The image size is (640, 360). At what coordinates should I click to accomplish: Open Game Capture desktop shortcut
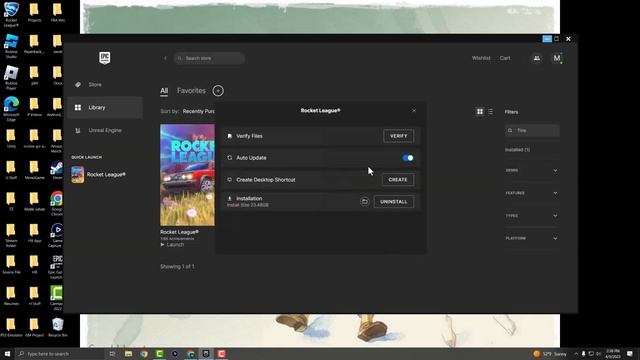[57, 235]
